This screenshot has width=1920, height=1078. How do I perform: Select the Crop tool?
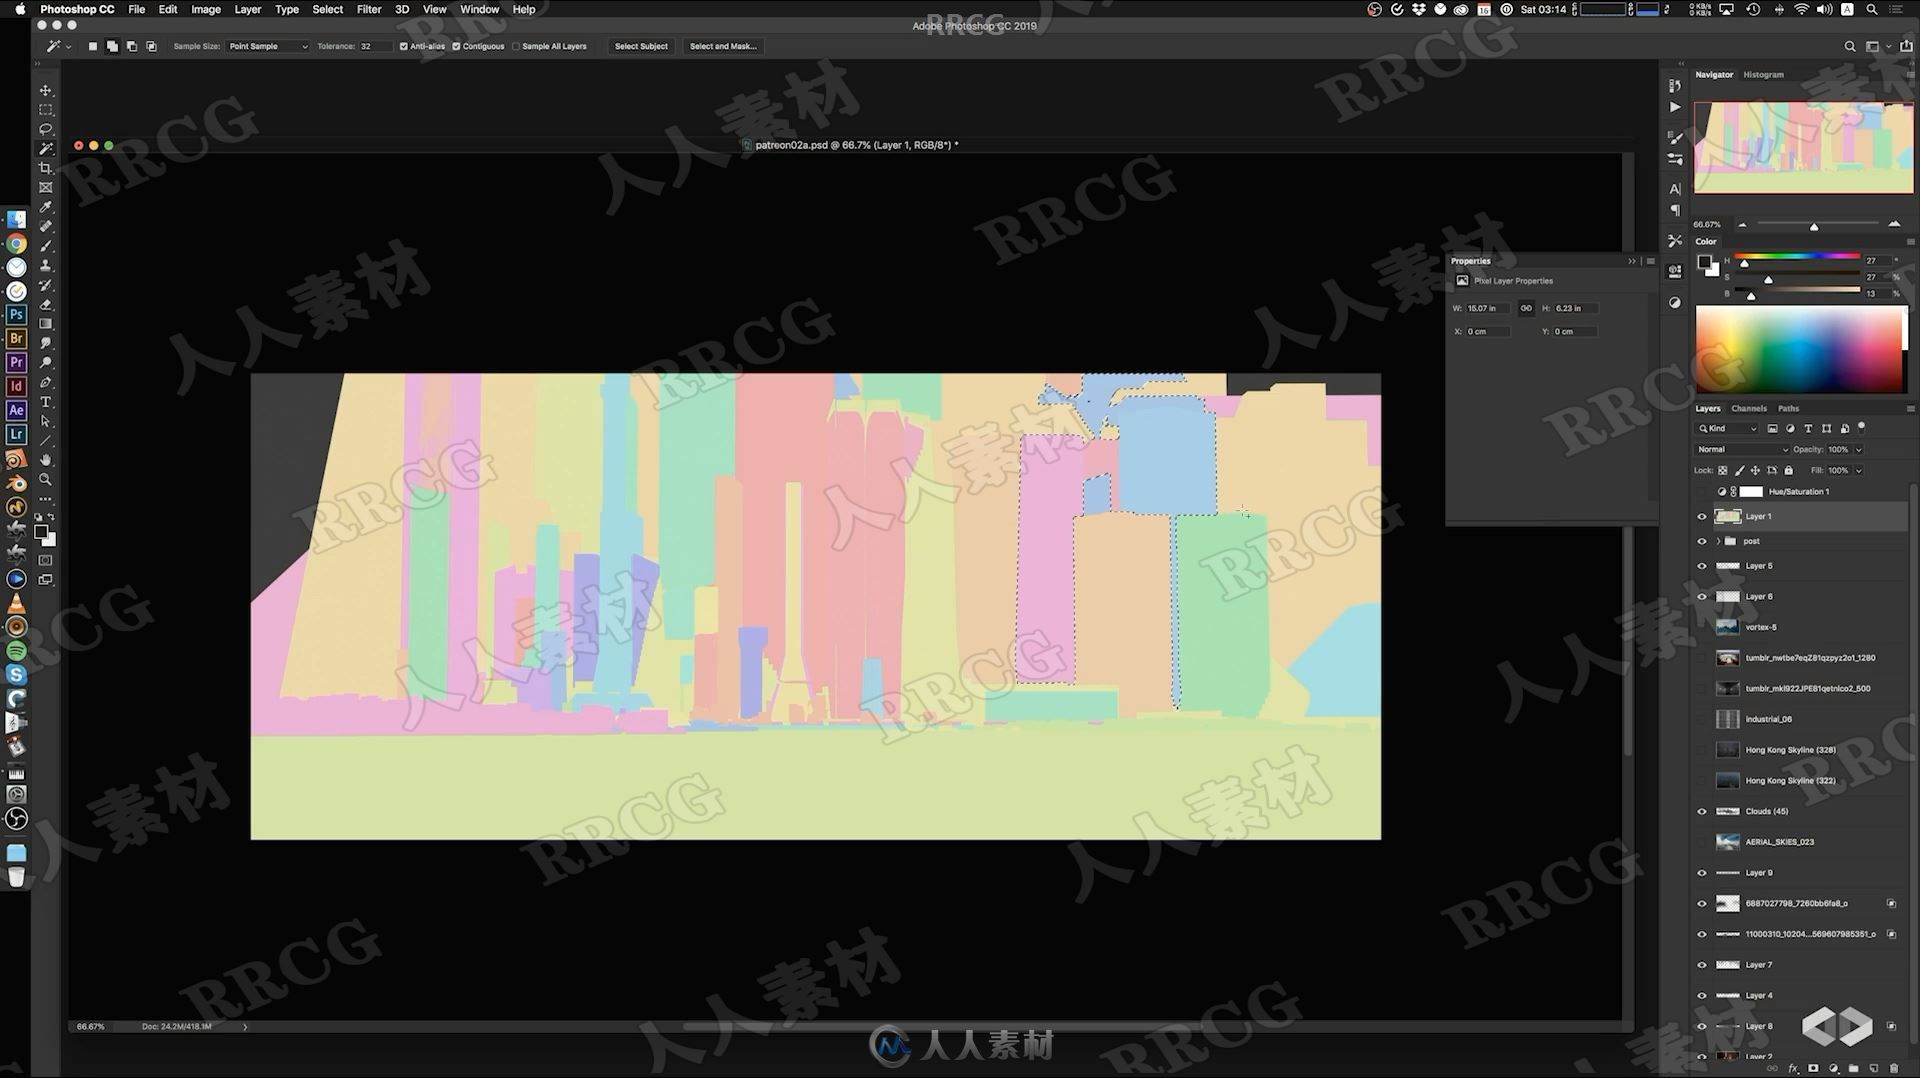click(46, 168)
